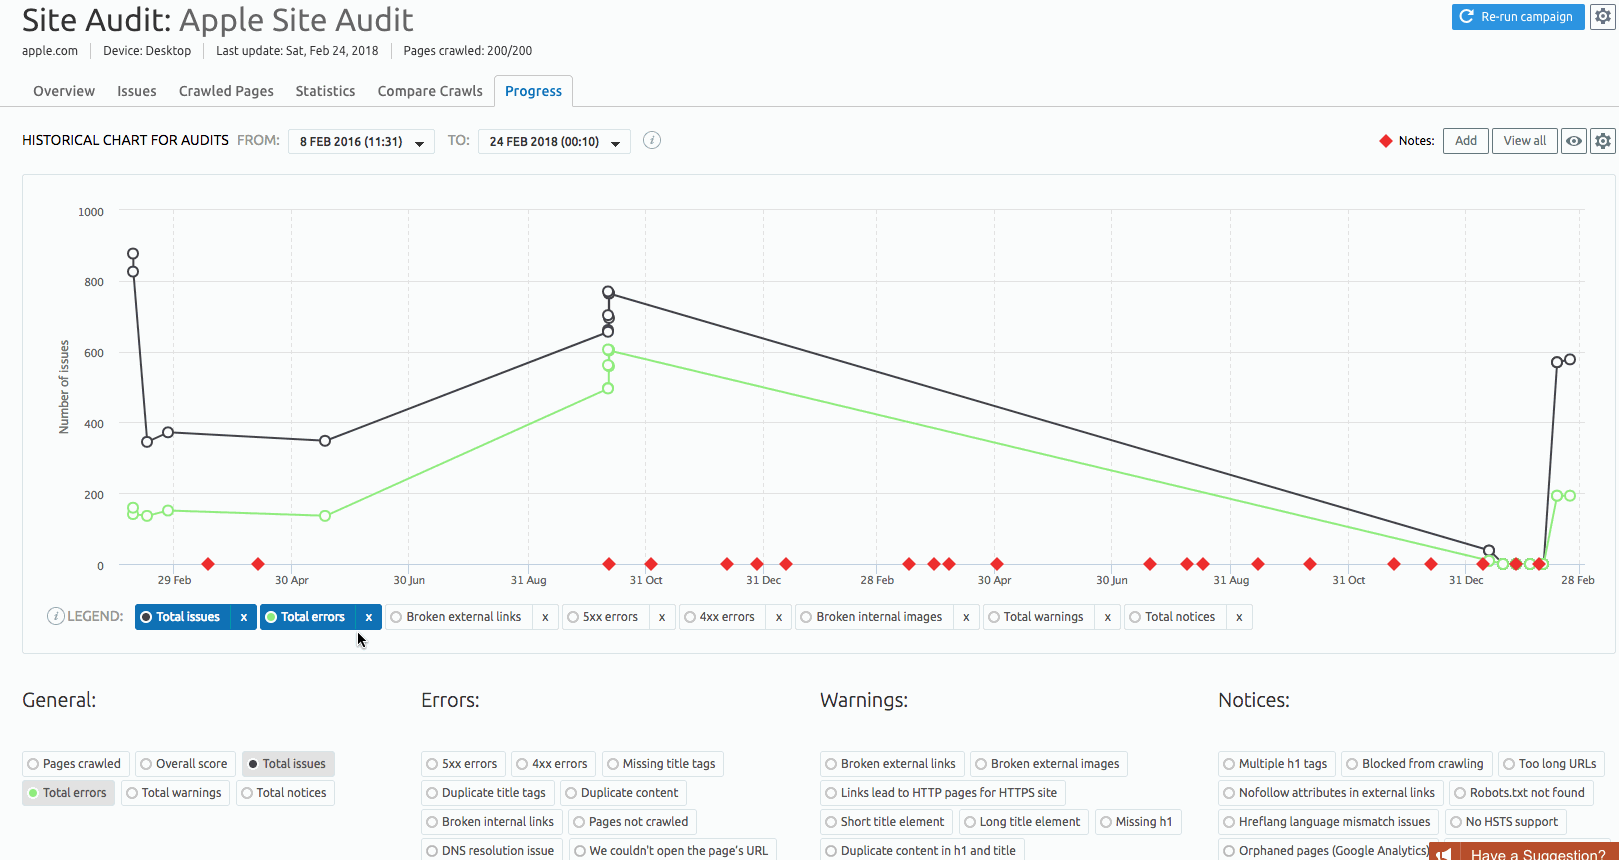Click info icon next to date range

[x=652, y=140]
